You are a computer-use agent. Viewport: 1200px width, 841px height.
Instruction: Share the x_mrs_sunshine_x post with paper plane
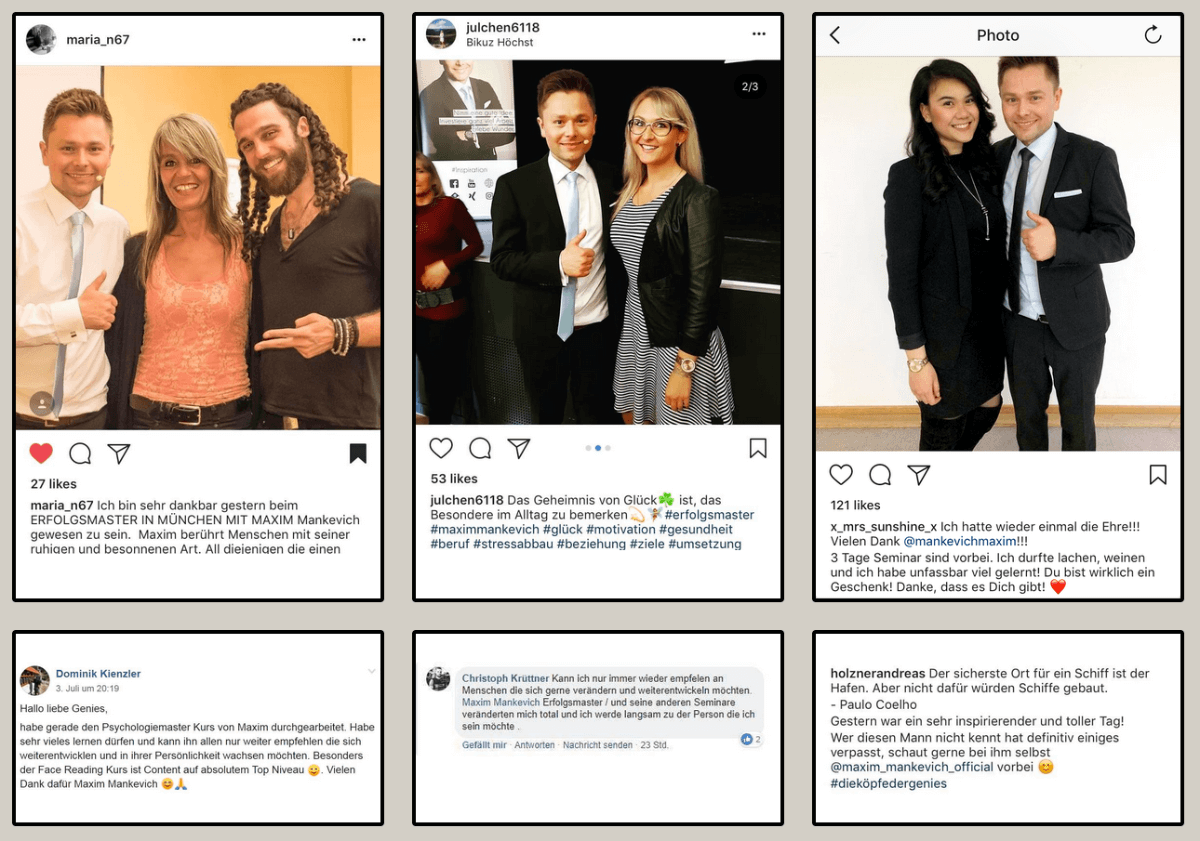[919, 475]
